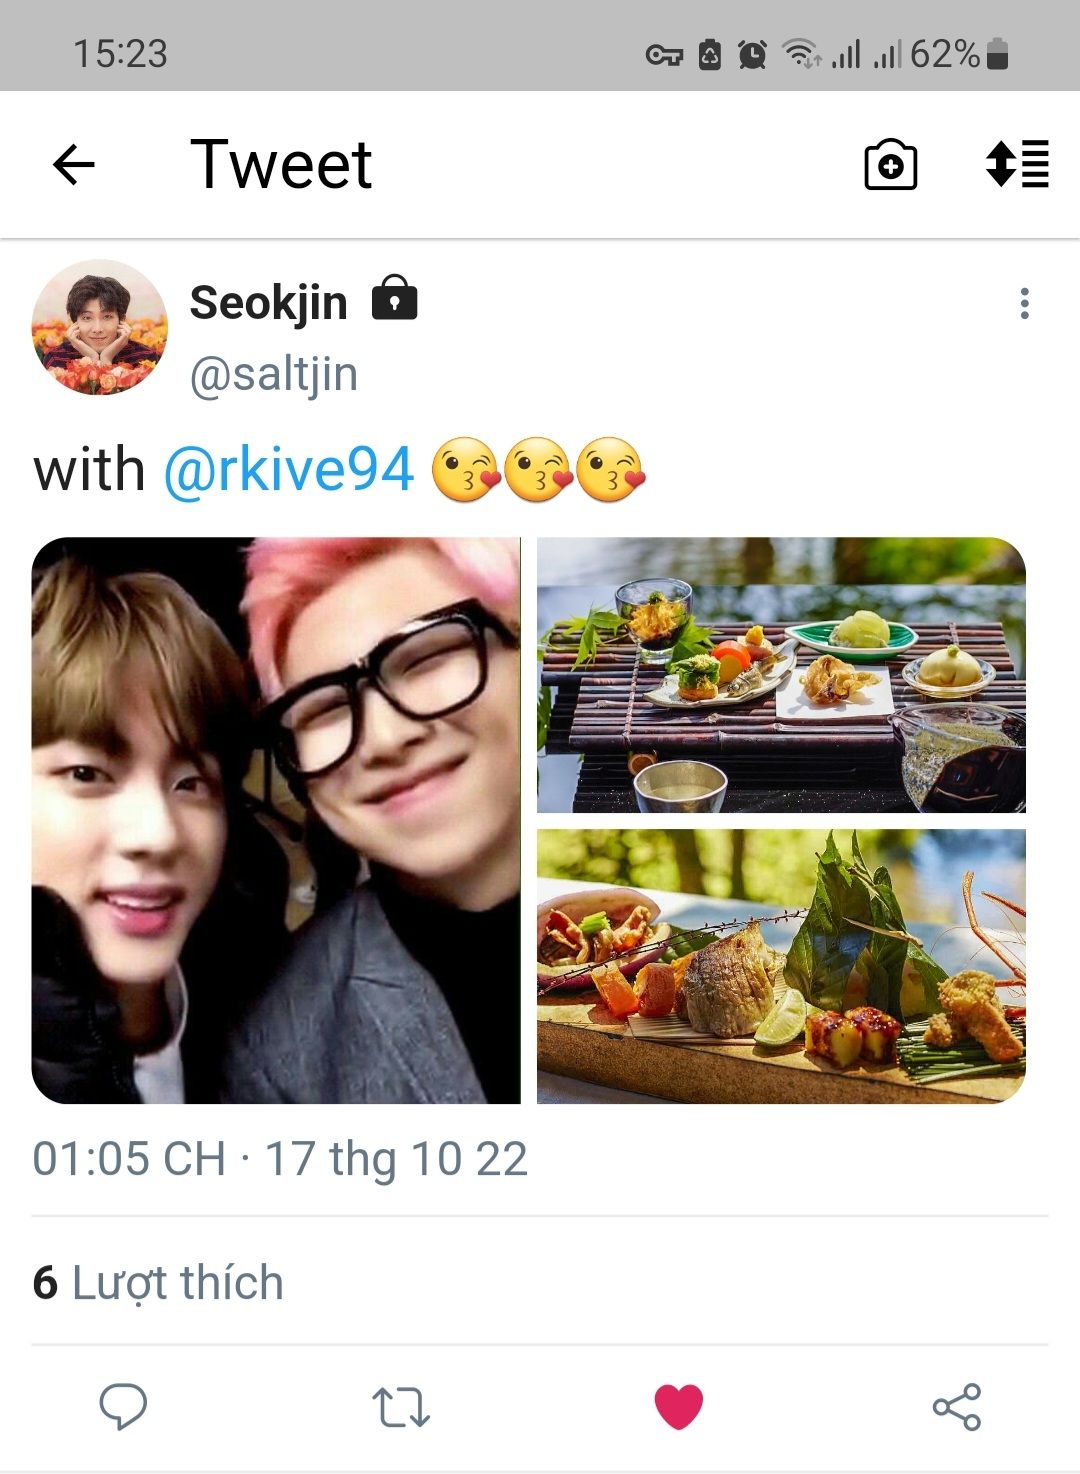Open Seokjin's profile avatar picture
1080x1474 pixels.
tap(100, 327)
